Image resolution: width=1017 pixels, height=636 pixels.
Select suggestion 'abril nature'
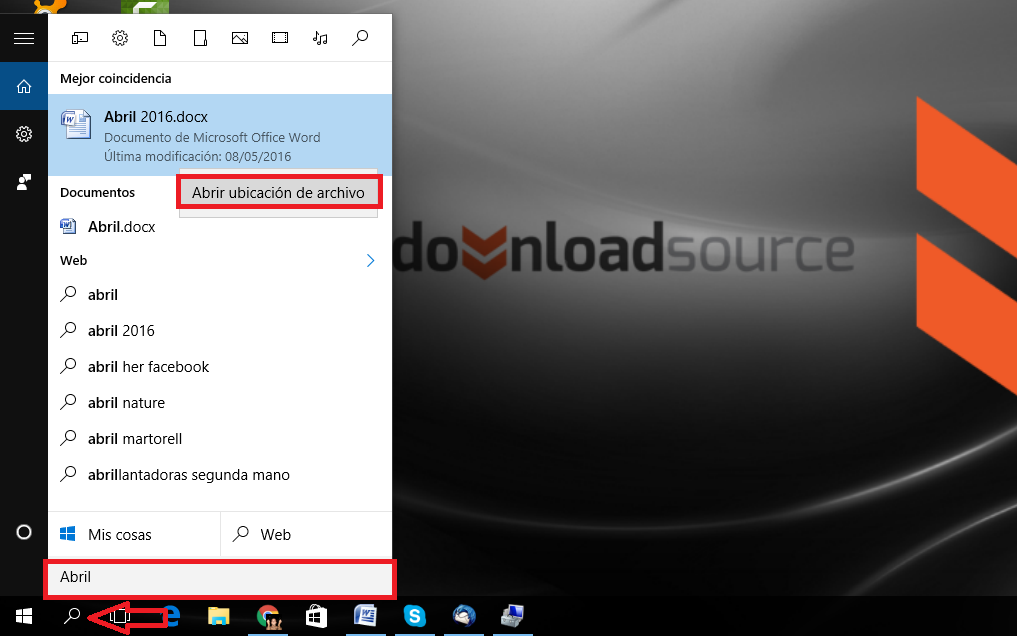[x=220, y=403]
